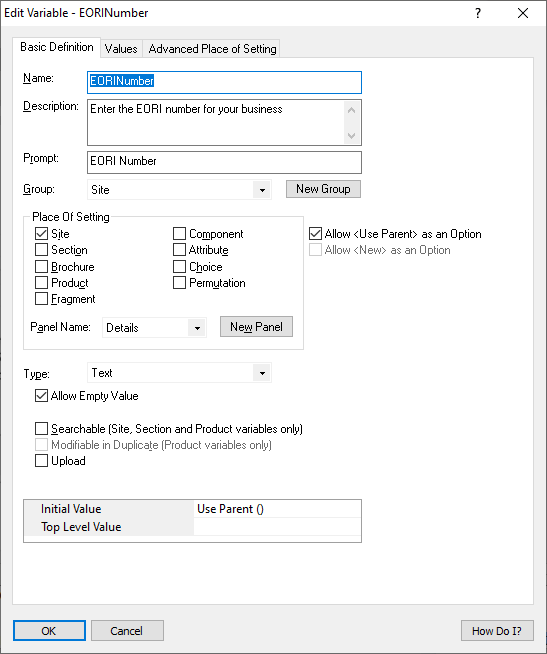Click the New Group button
The width and height of the screenshot is (547, 654).
tap(323, 189)
